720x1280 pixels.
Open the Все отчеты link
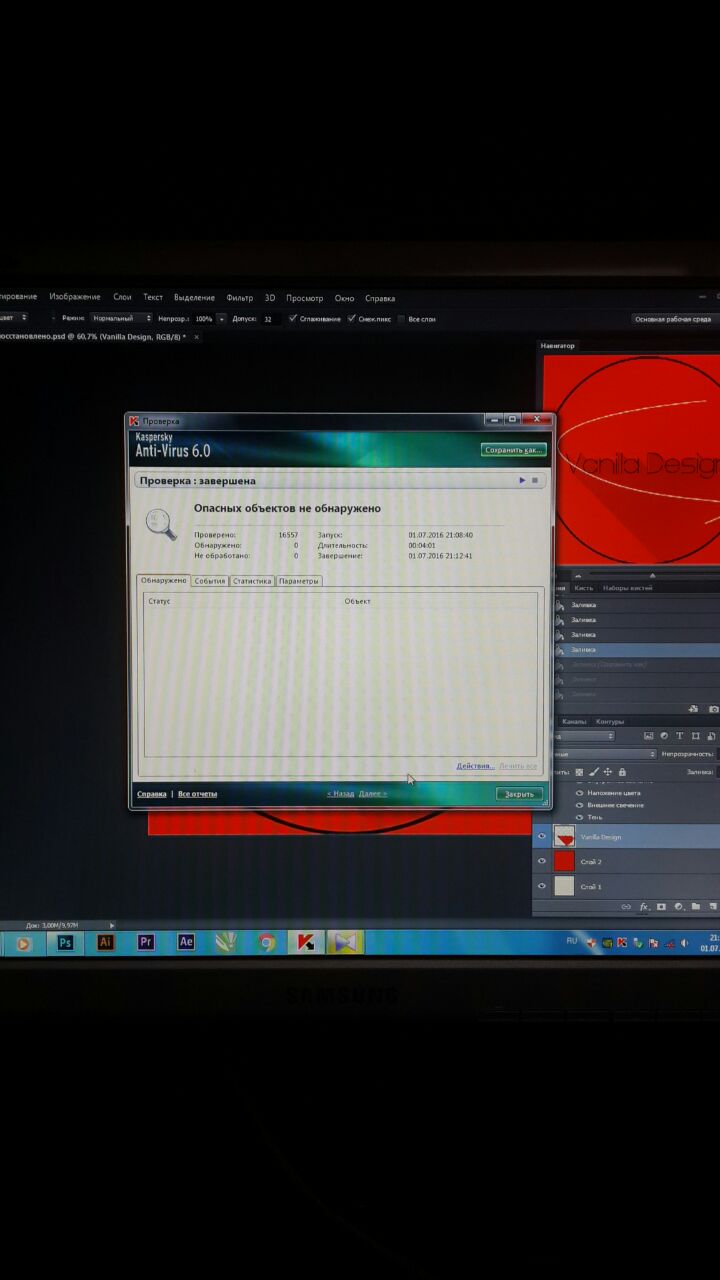coord(197,794)
